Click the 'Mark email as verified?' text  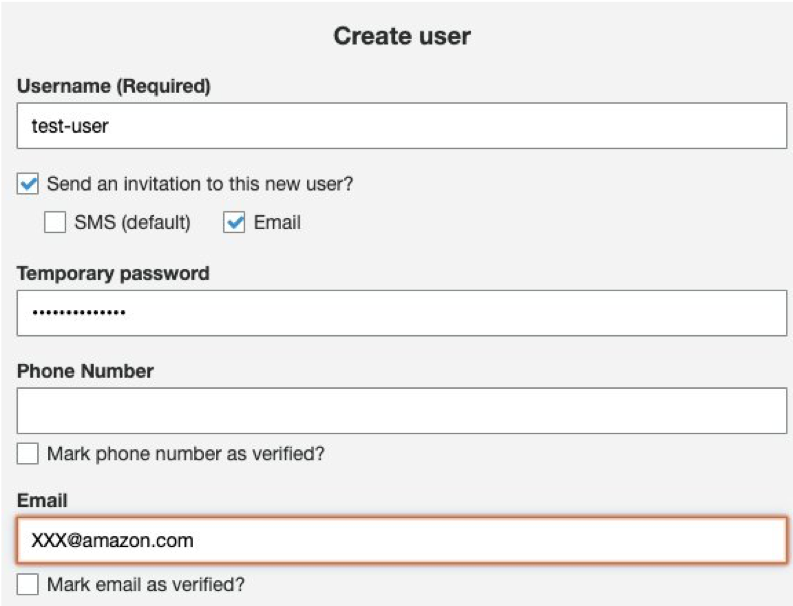146,584
